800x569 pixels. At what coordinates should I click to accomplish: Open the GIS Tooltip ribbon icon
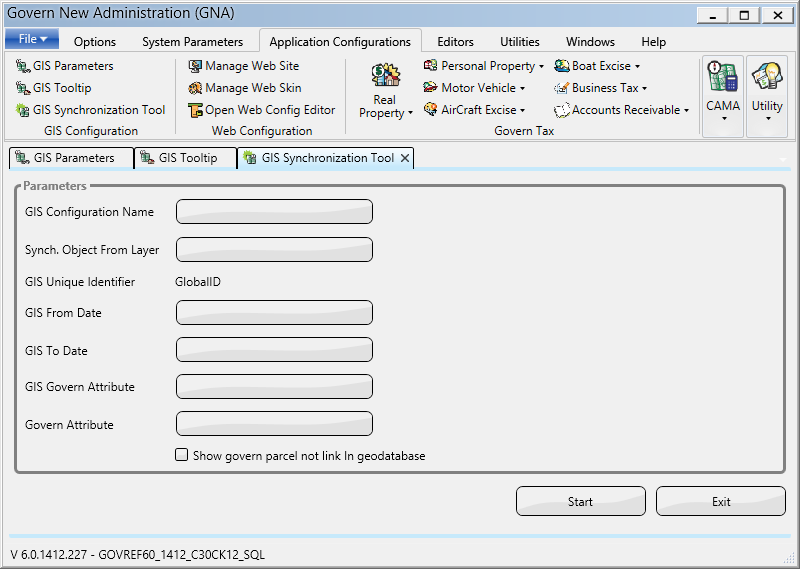click(23, 88)
